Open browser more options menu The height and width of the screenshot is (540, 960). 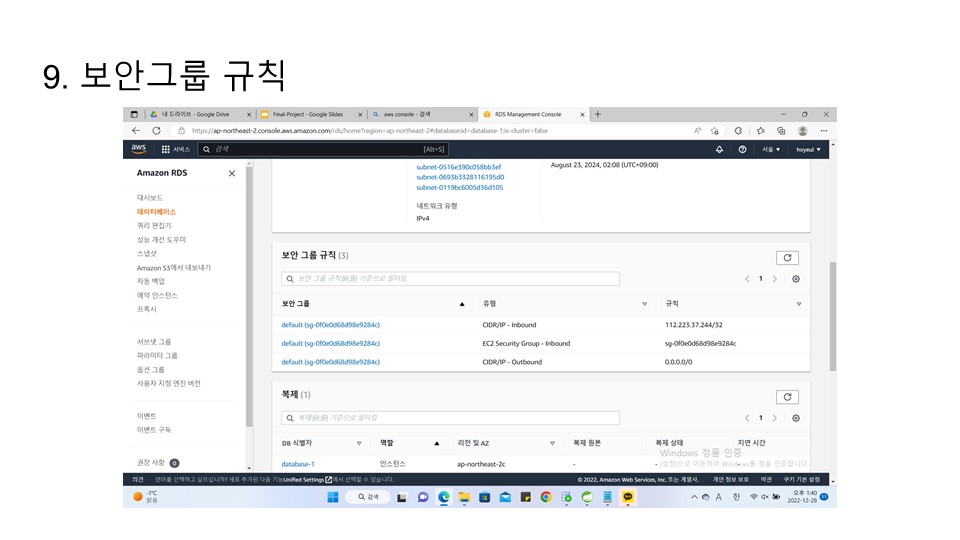[824, 130]
